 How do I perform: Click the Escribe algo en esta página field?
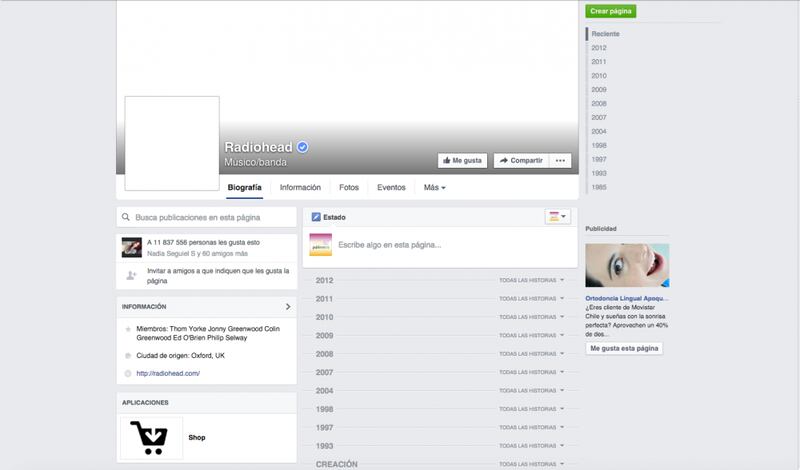coord(389,245)
